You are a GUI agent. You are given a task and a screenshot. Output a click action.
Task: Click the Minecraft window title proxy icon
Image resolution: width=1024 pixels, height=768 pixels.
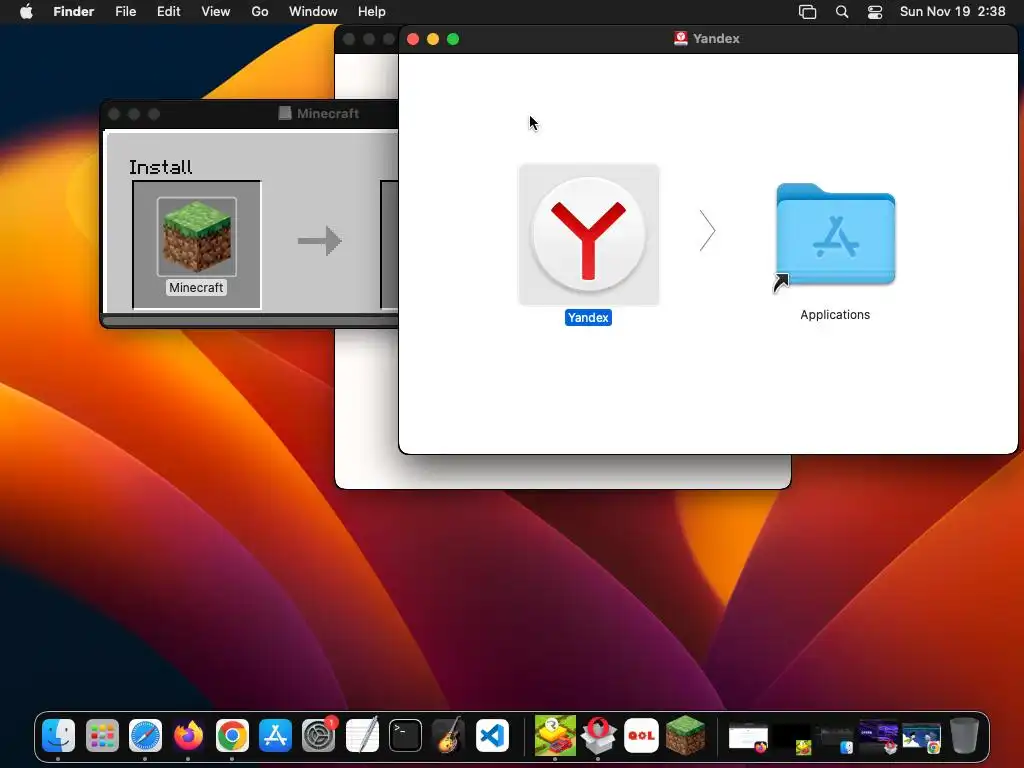coord(285,114)
